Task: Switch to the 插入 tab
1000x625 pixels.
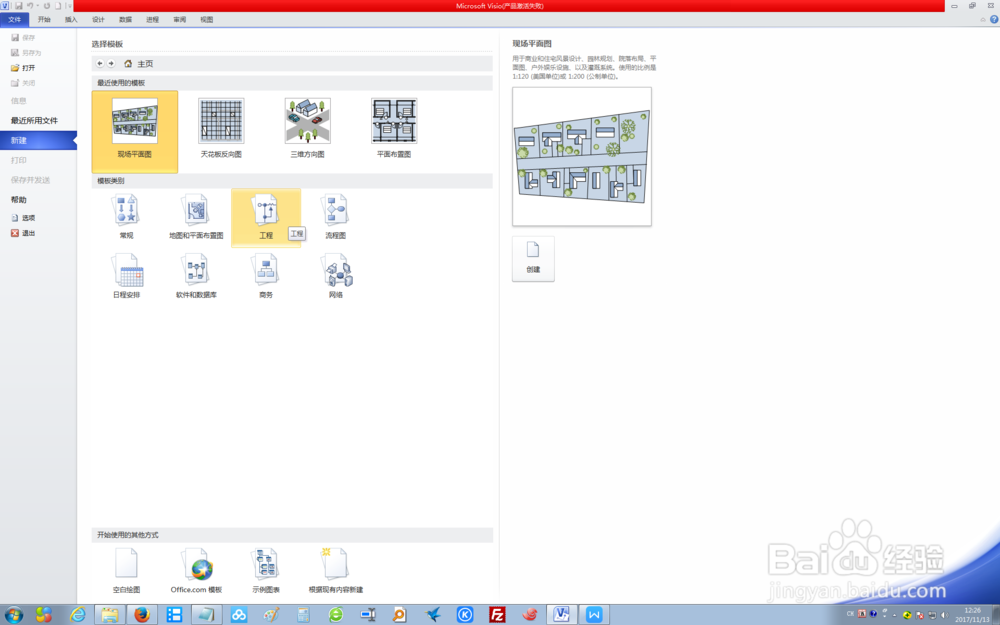Action: tap(71, 20)
